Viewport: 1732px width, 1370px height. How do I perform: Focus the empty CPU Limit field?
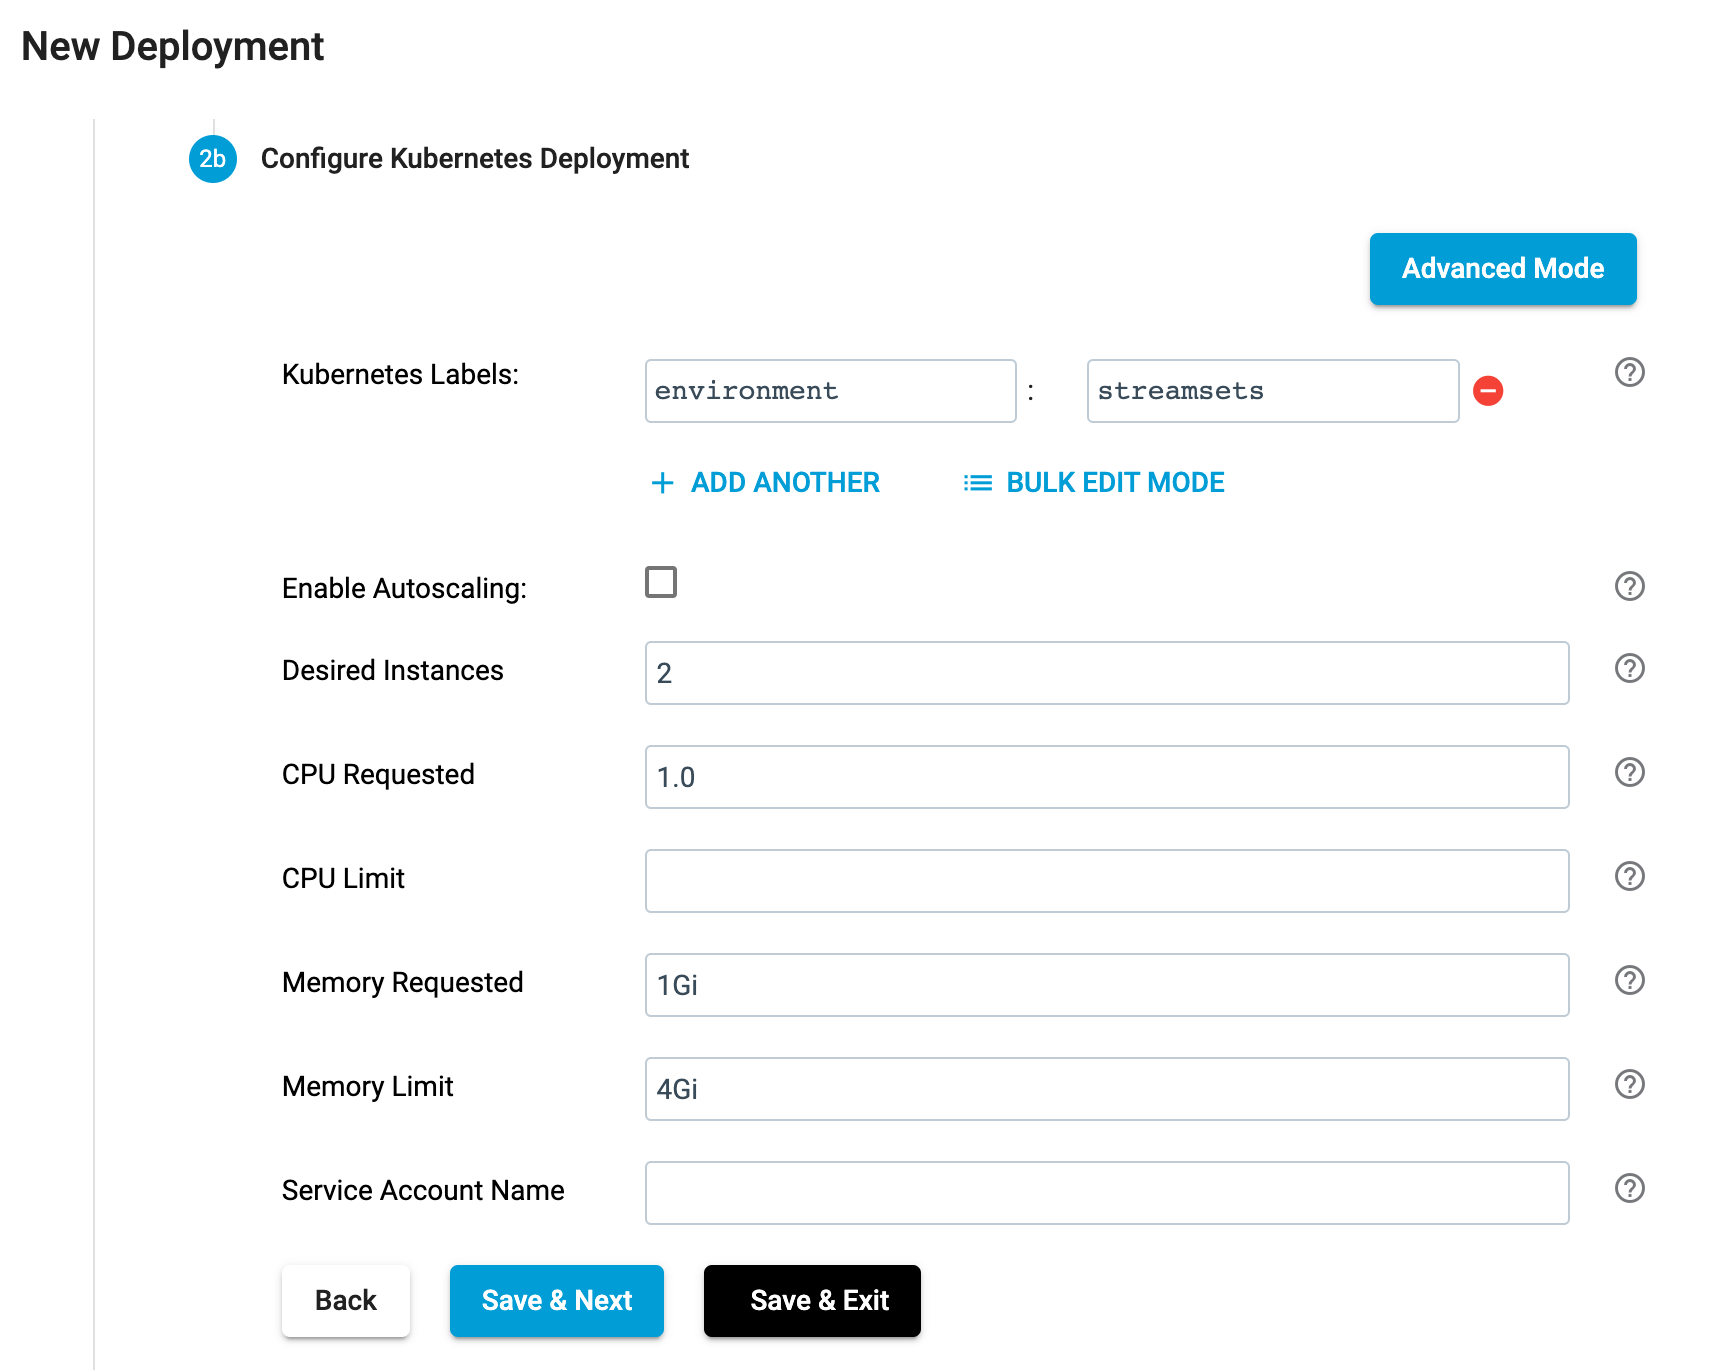pos(1107,881)
